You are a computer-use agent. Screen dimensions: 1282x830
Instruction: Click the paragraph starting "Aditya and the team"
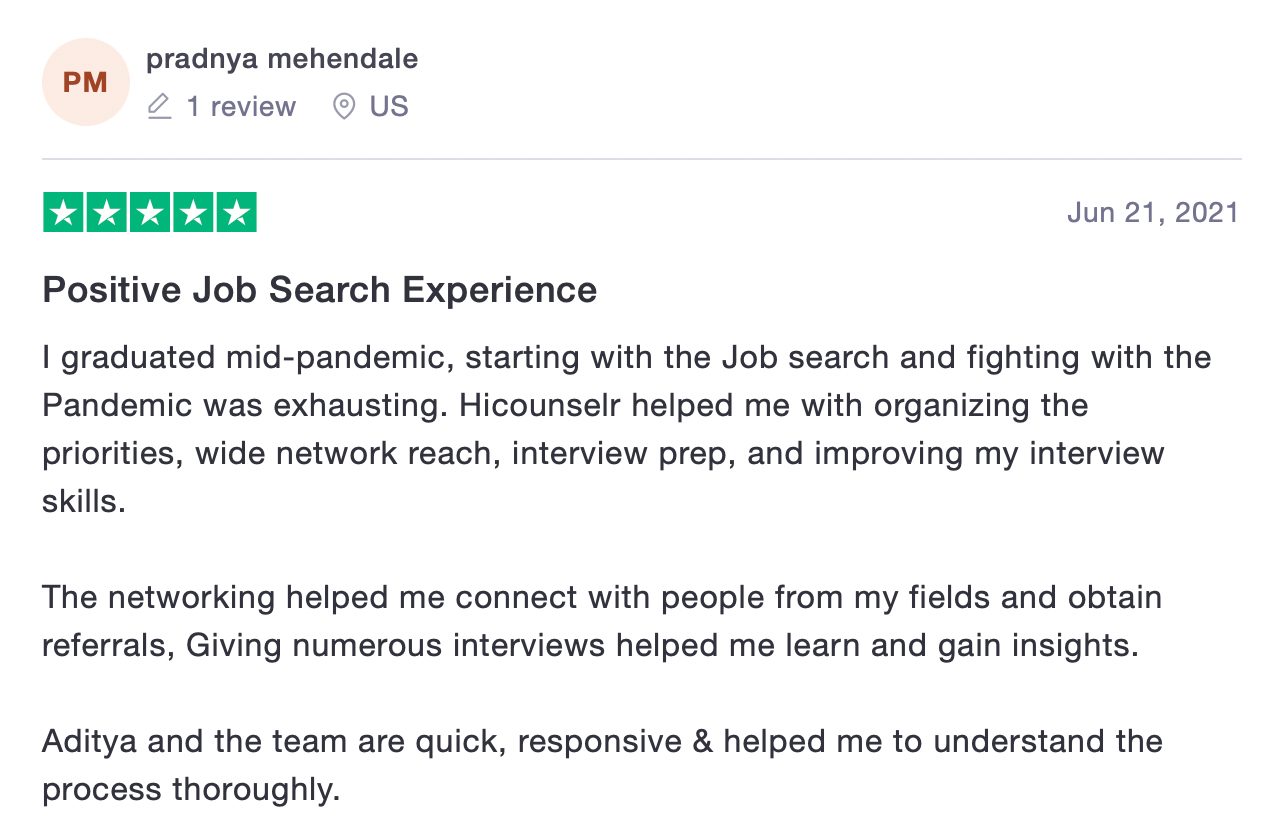tap(601, 765)
